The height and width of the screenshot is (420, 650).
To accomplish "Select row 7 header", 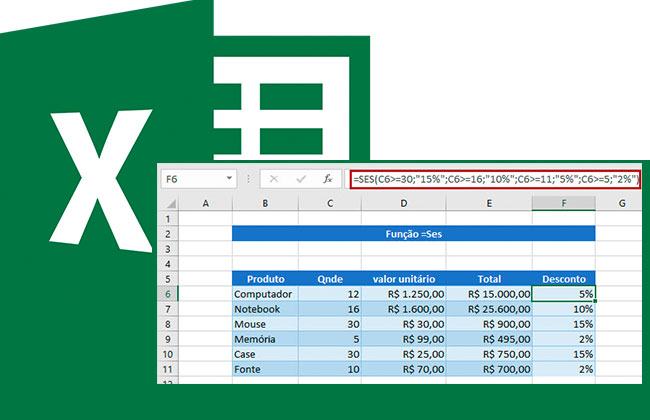I will coord(168,309).
